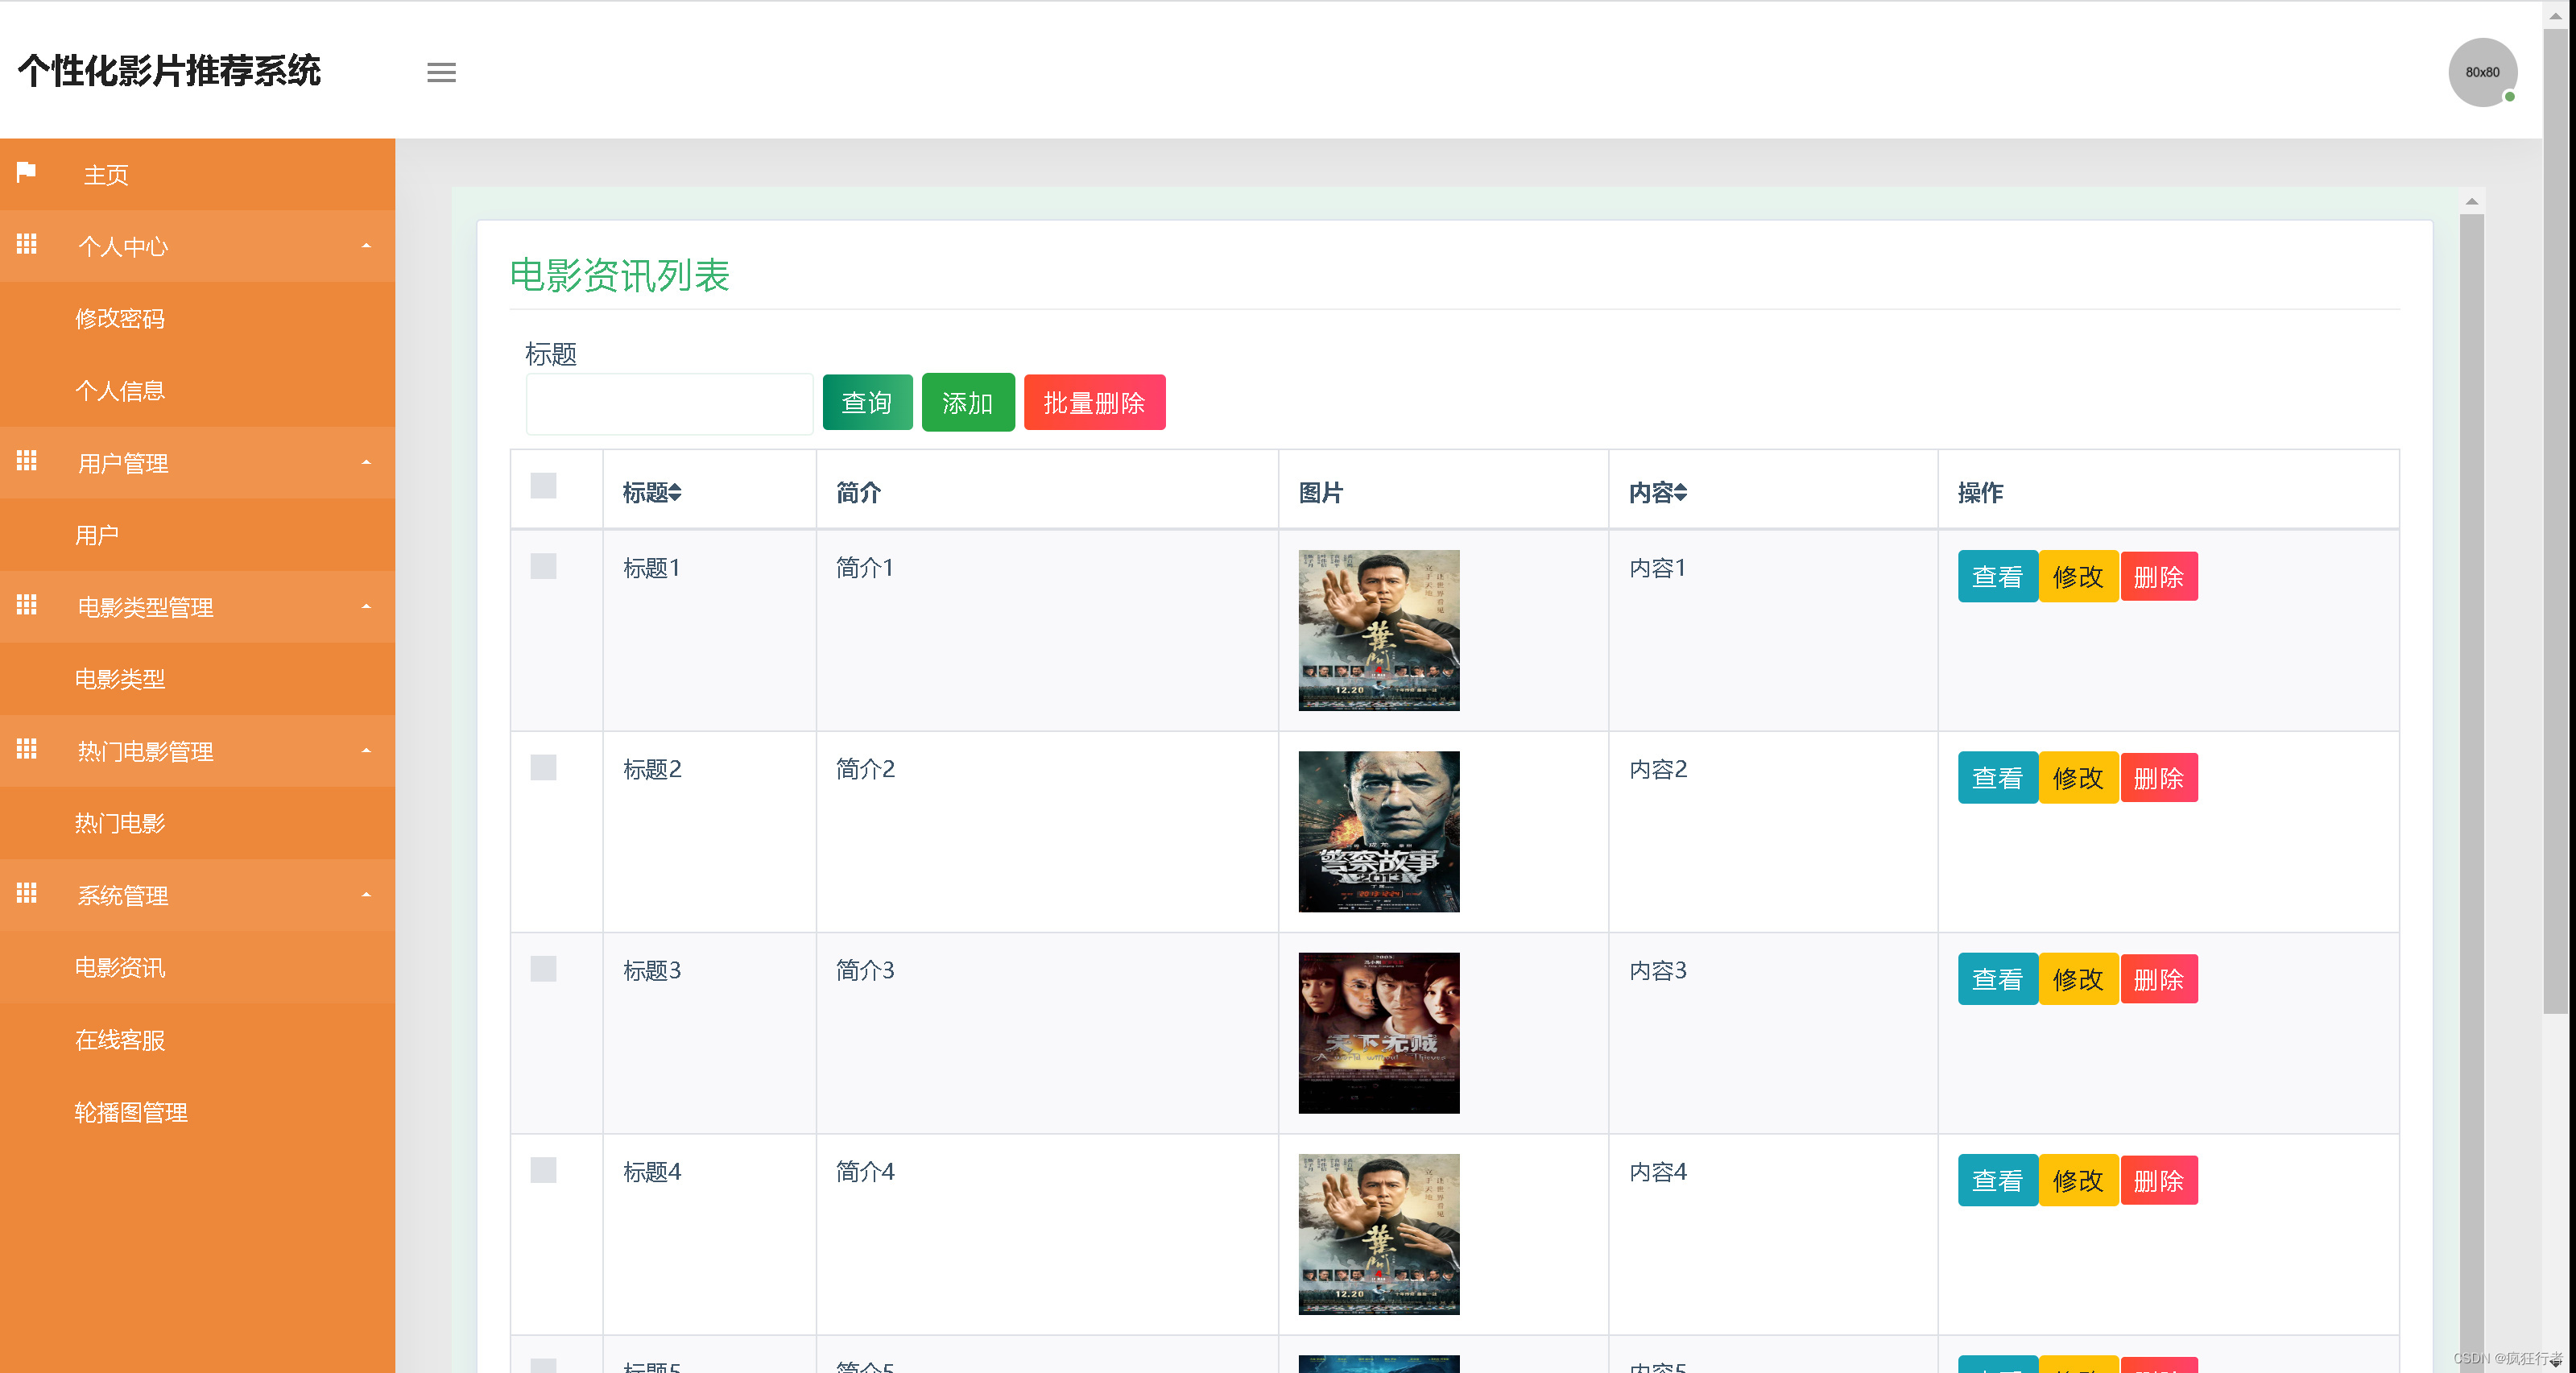Image resolution: width=2576 pixels, height=1373 pixels.
Task: Toggle the select-all checkbox in table header
Action: [543, 486]
